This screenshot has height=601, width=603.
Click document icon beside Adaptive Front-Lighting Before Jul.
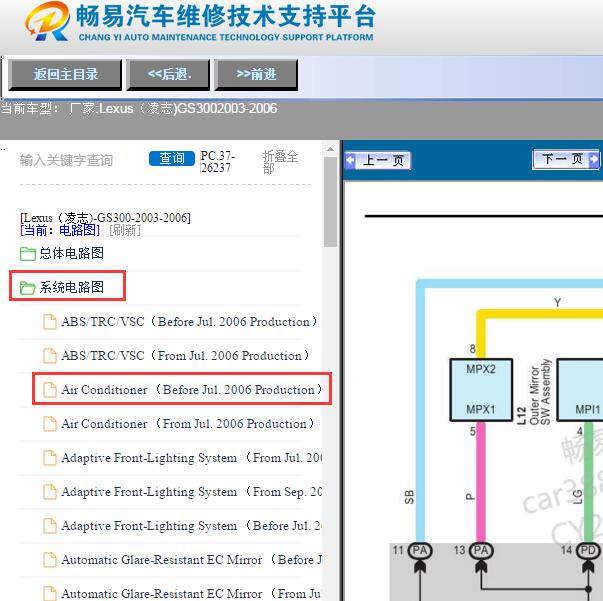[50, 526]
